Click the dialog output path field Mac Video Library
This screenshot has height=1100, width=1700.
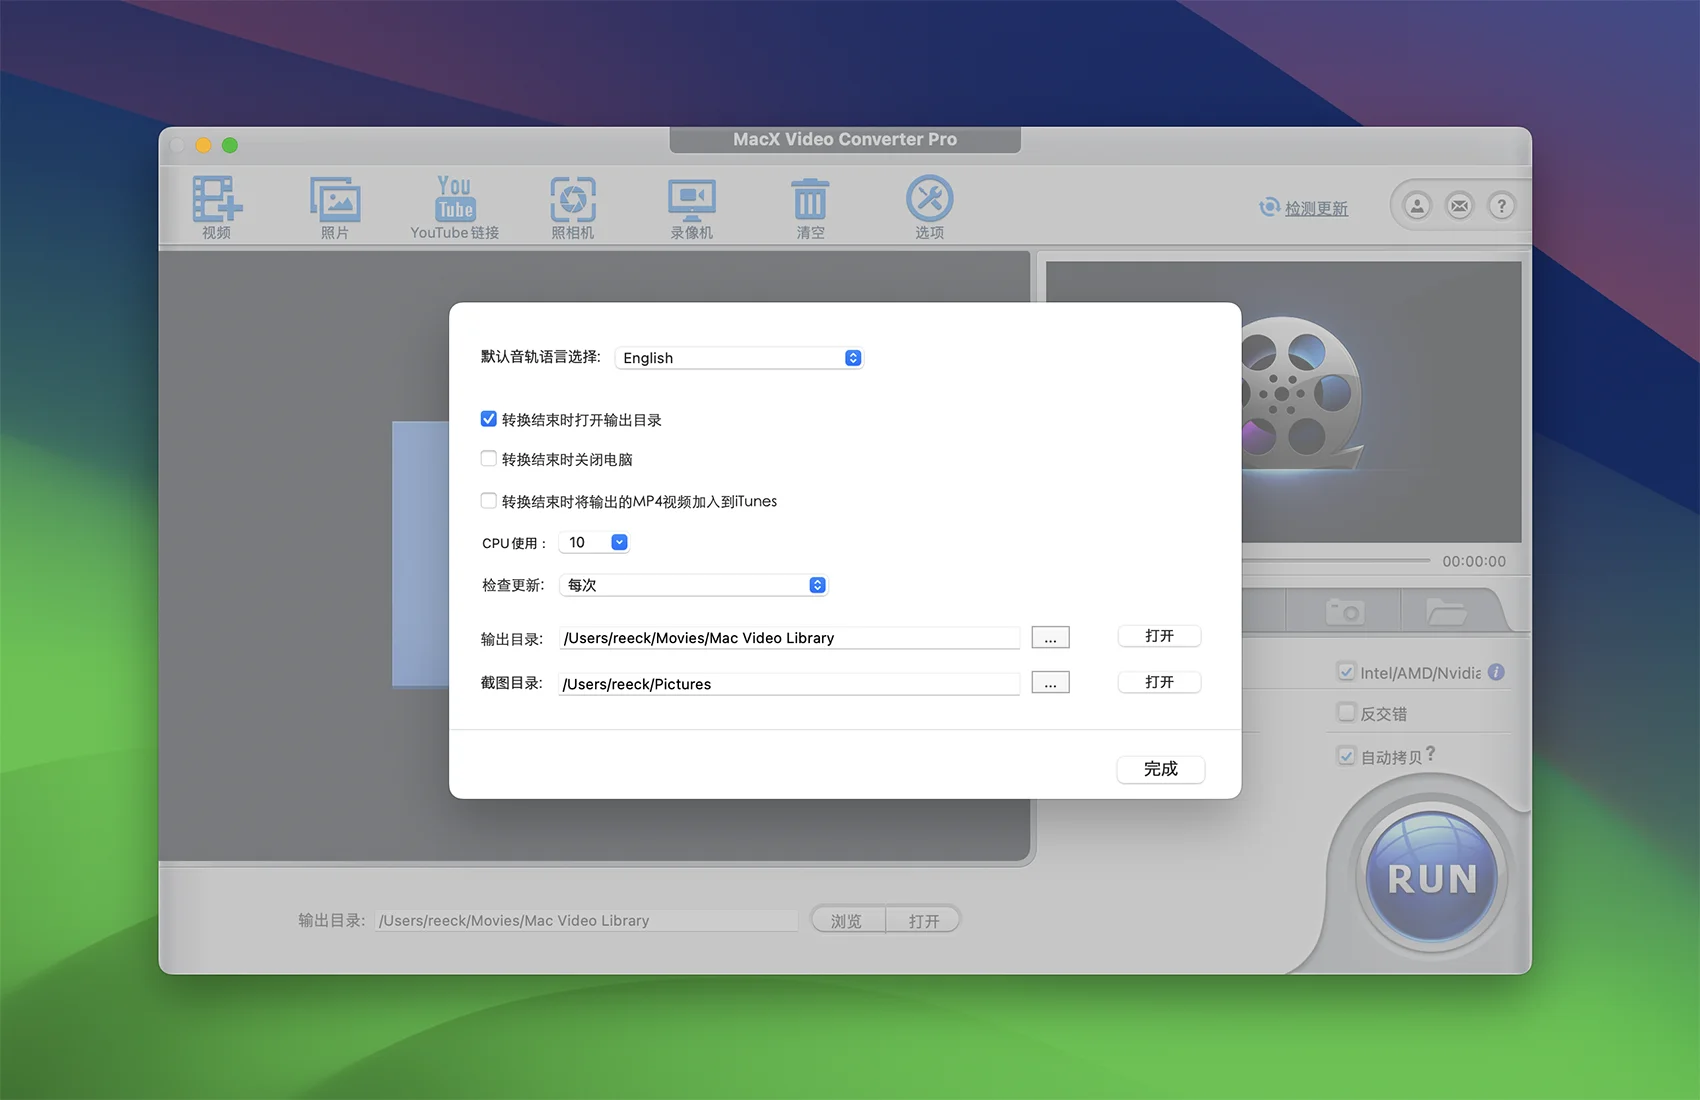(x=790, y=638)
